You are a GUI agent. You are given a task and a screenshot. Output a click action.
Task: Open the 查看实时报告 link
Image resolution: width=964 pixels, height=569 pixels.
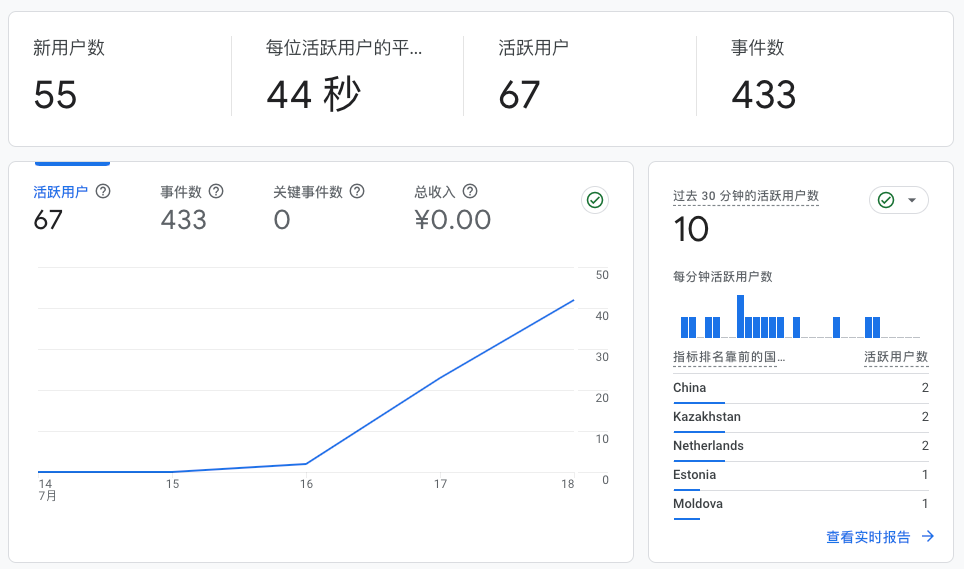pyautogui.click(x=868, y=537)
